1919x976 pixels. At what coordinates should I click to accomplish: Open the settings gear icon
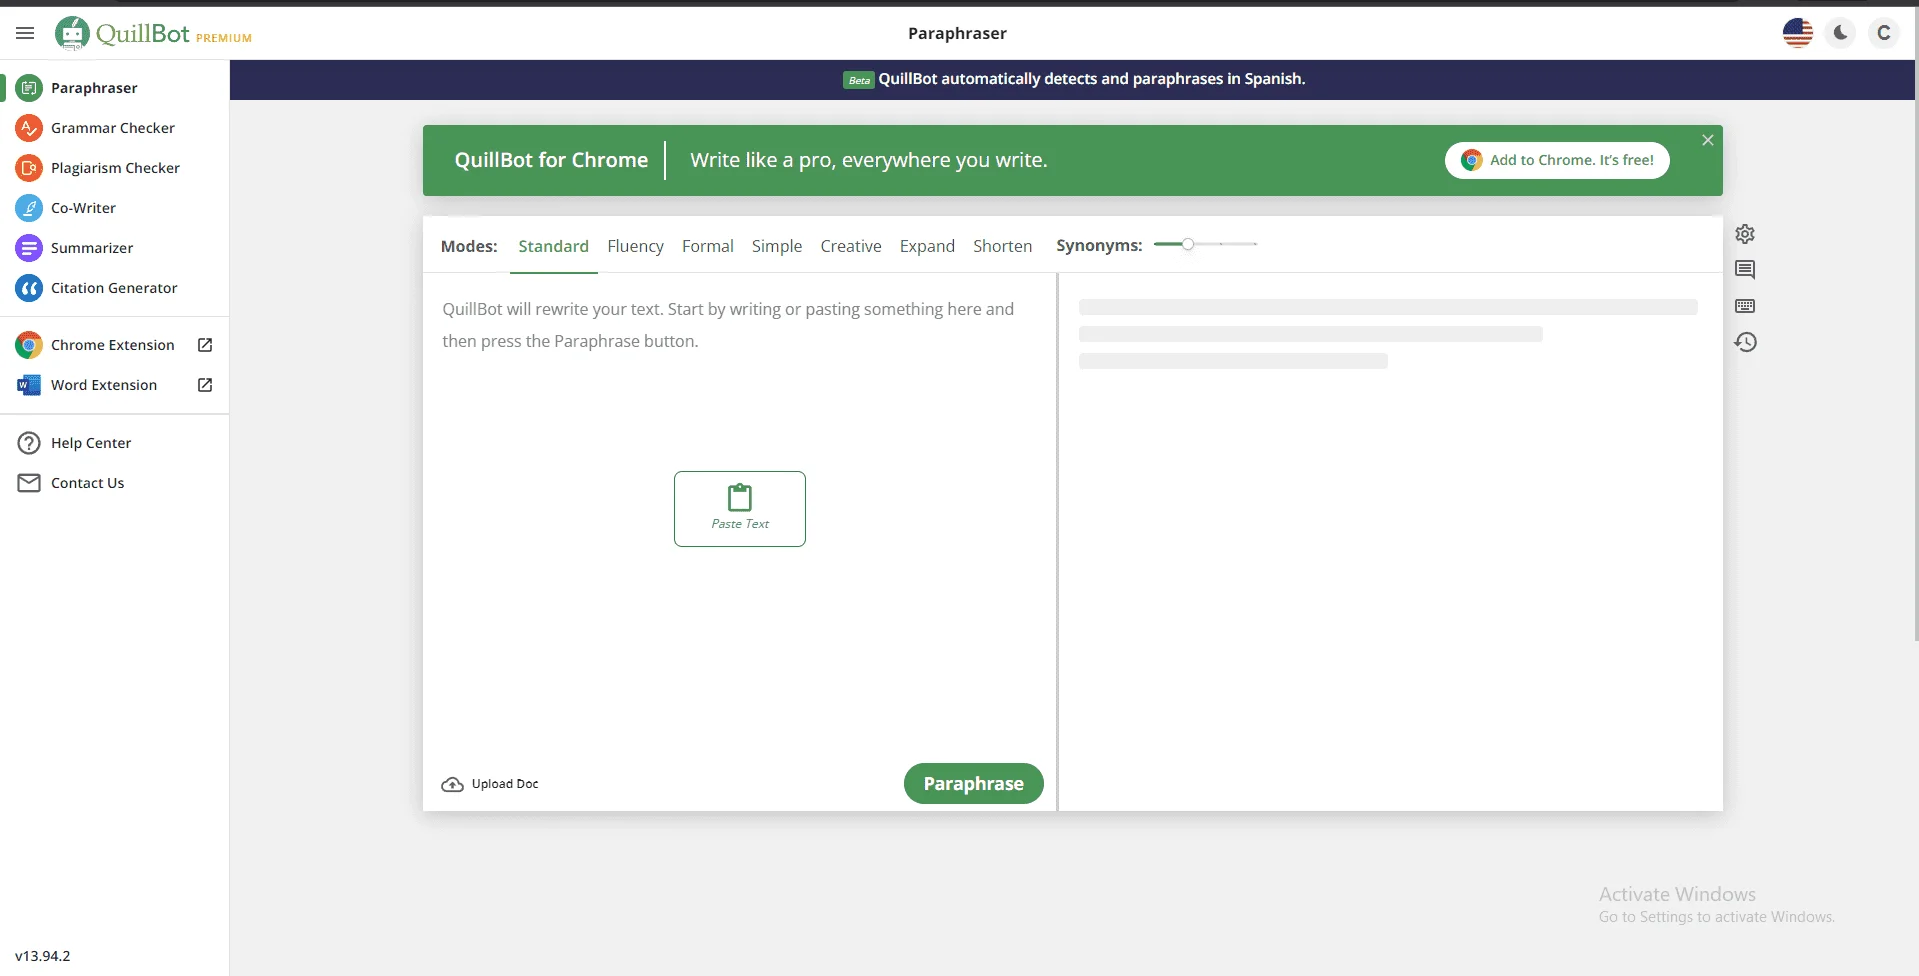[x=1745, y=234]
